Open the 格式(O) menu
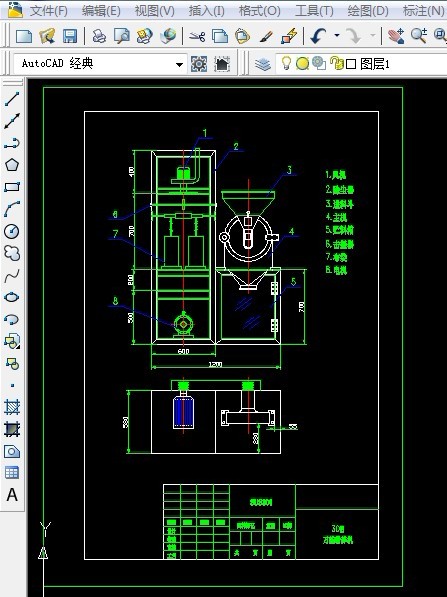Screen dimensions: 447x597 pos(259,10)
